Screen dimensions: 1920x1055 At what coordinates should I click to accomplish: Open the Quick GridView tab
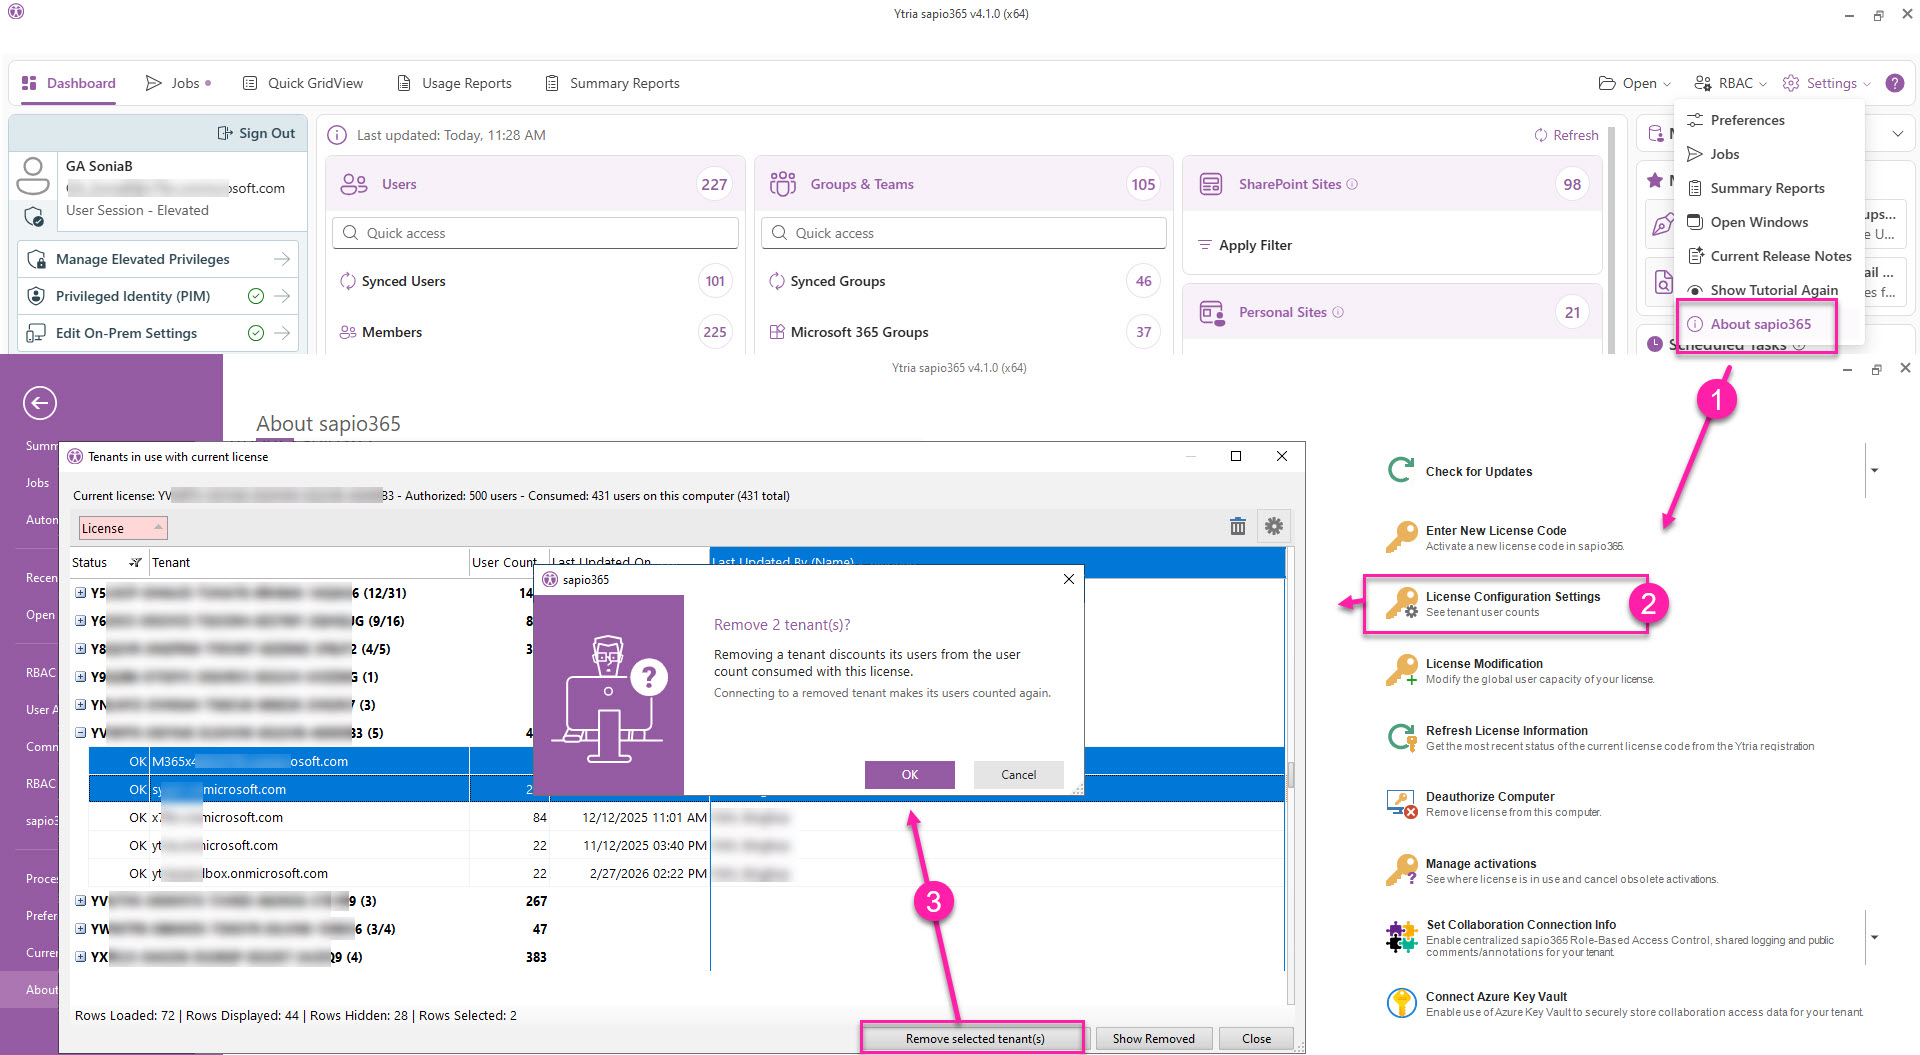click(x=303, y=83)
